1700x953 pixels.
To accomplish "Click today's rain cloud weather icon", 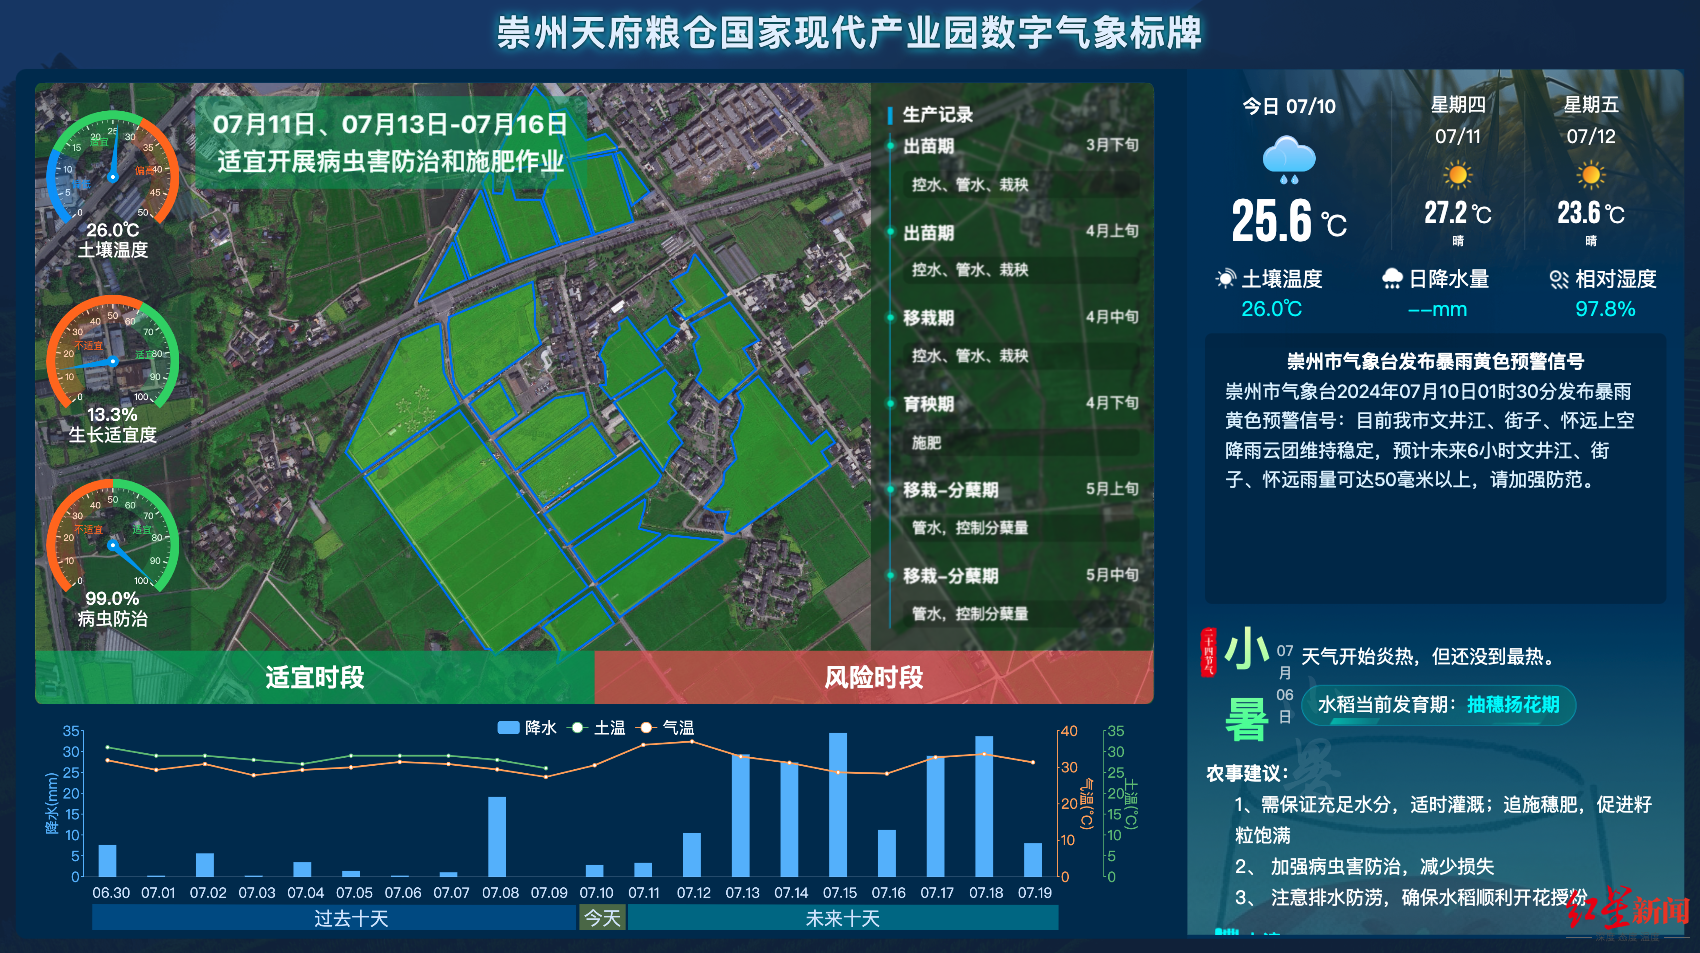I will click(x=1288, y=161).
